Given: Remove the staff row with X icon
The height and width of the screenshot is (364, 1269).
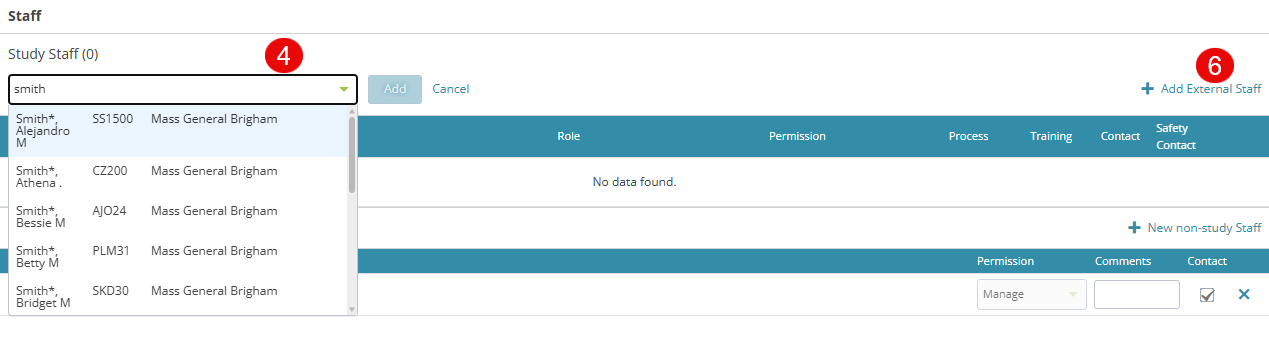Looking at the screenshot, I should (1244, 294).
